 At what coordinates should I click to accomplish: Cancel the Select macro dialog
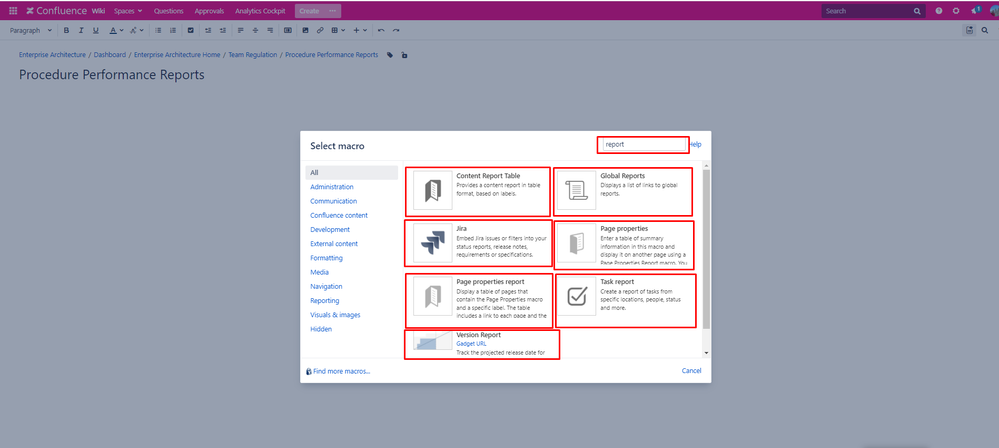coord(691,371)
